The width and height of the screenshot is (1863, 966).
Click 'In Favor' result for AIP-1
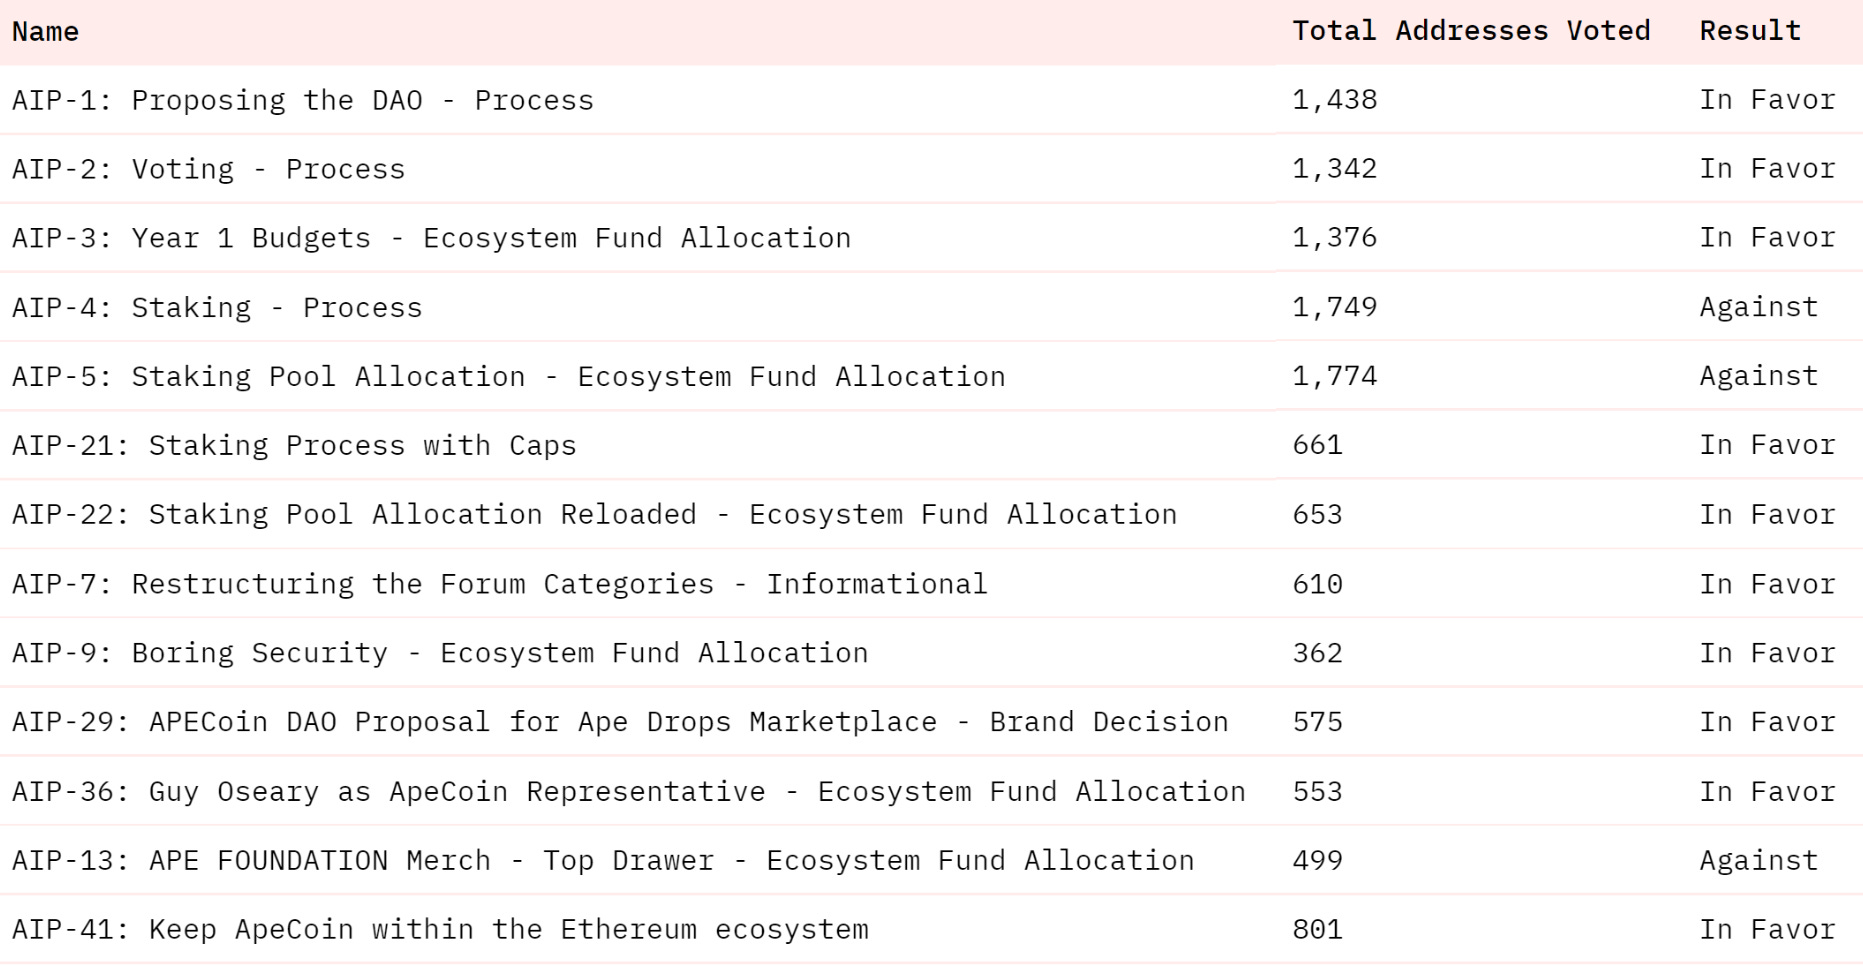click(x=1768, y=100)
